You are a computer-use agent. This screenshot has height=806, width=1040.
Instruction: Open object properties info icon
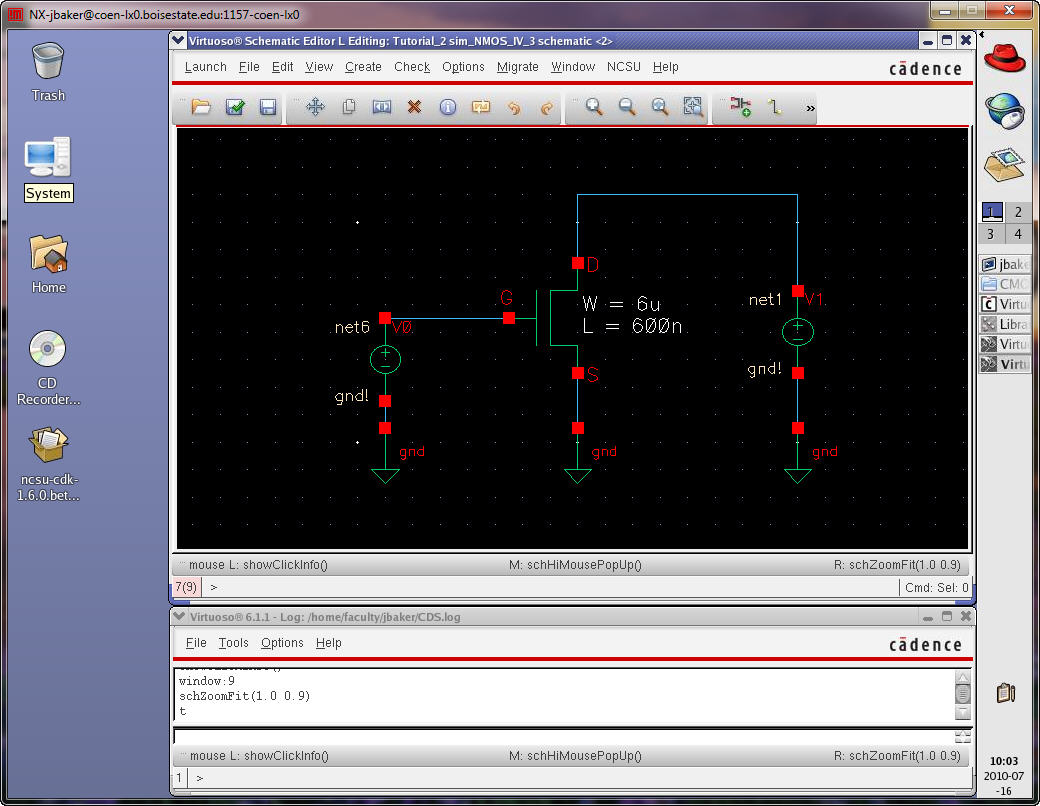point(447,107)
